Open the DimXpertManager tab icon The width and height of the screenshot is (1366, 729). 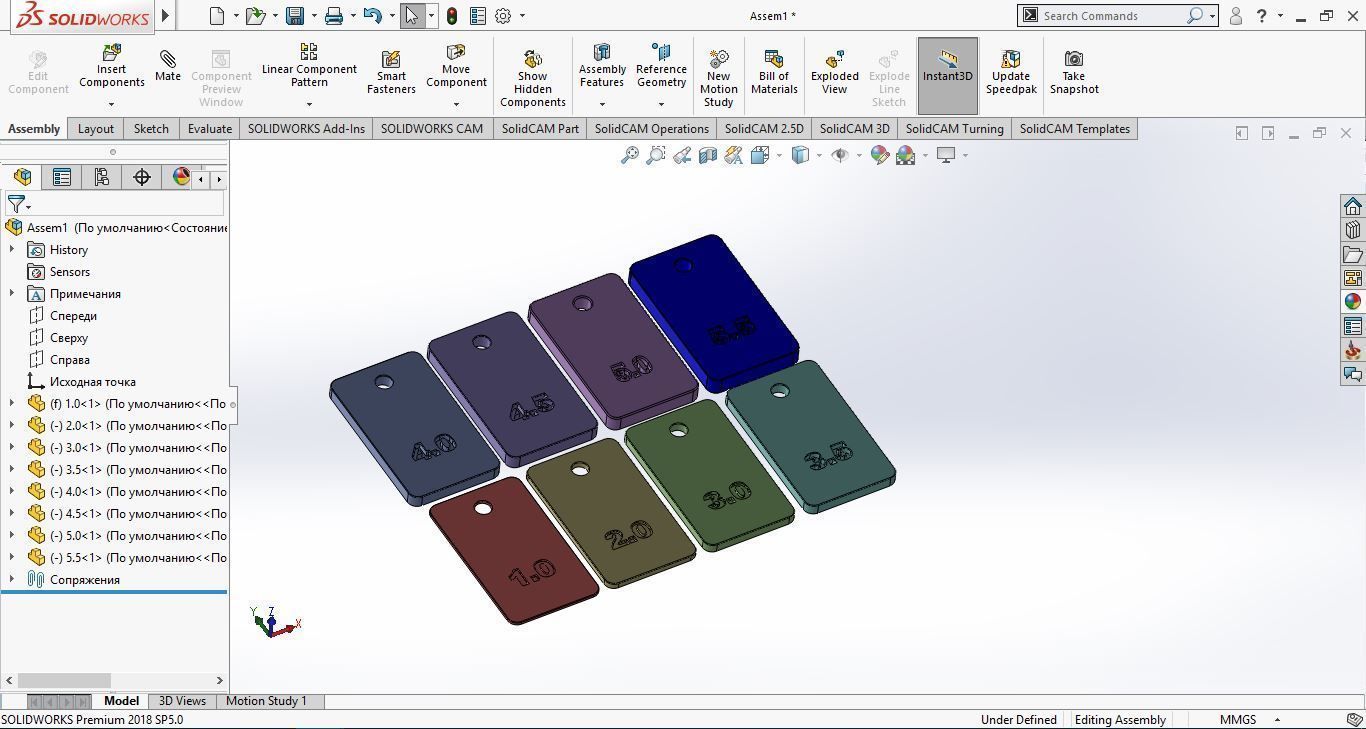[142, 177]
